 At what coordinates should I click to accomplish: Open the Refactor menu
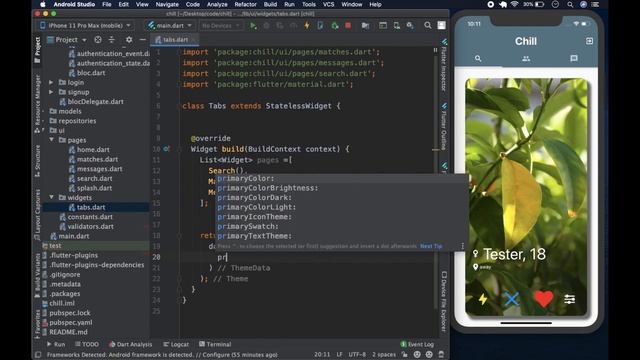coord(245,4)
